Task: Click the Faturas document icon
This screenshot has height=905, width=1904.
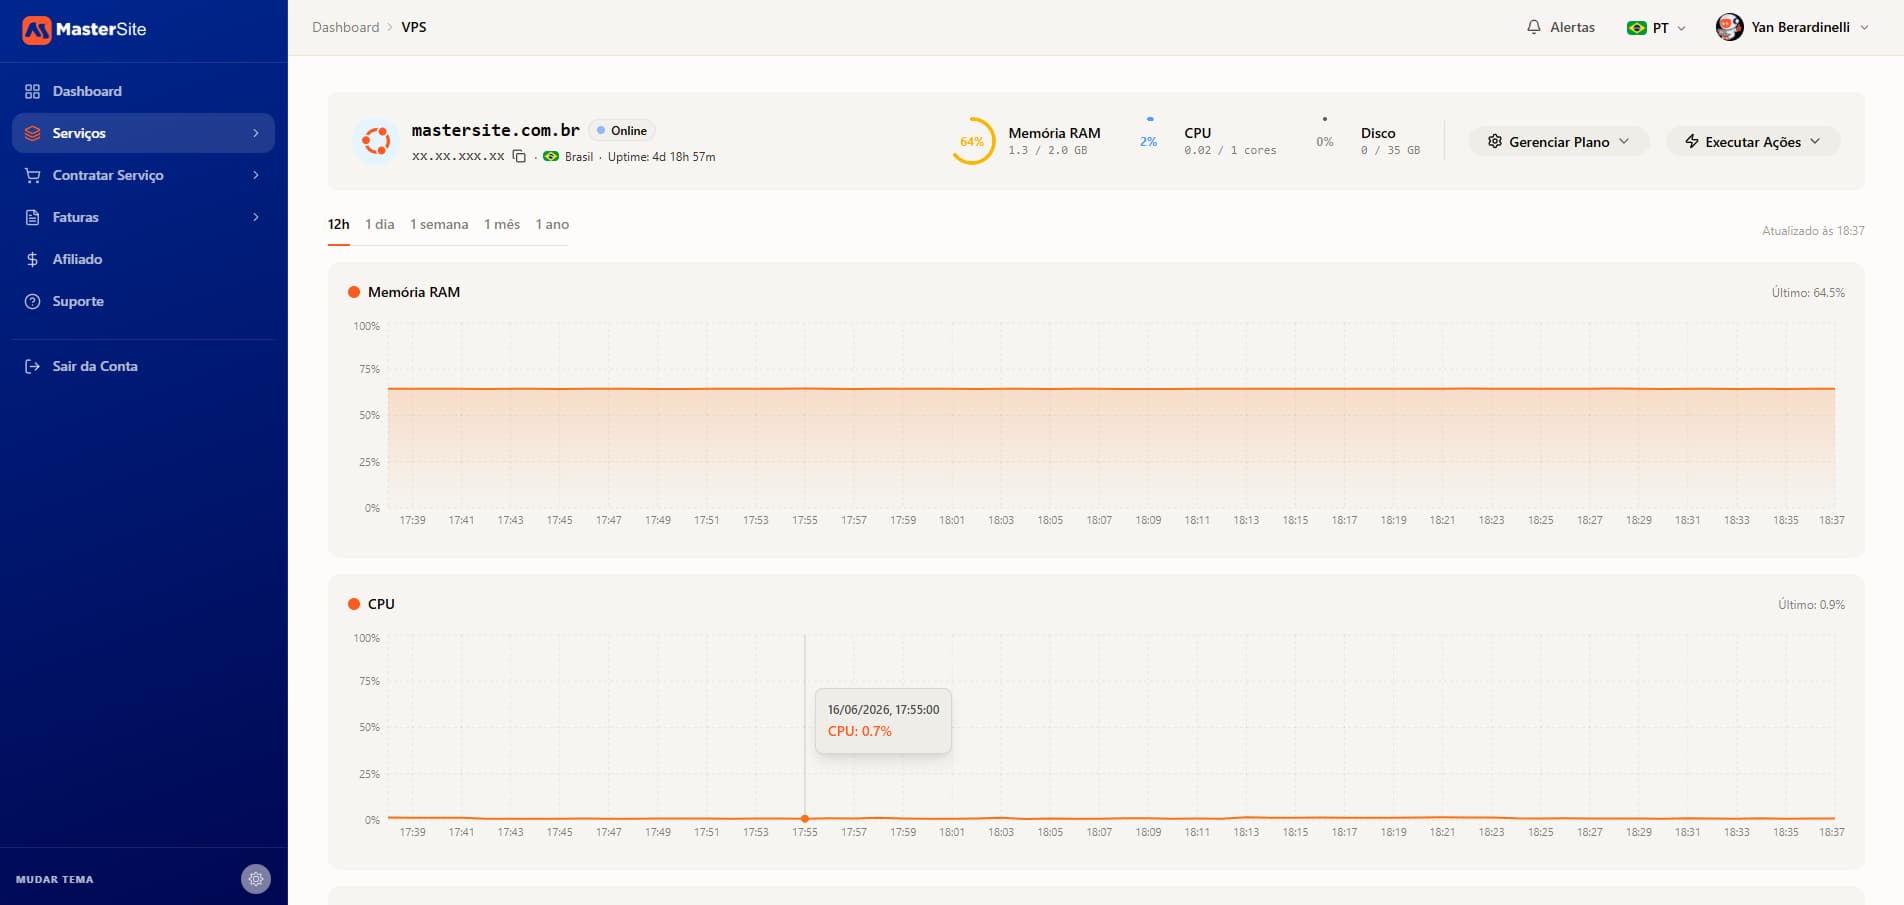Action: tap(32, 217)
